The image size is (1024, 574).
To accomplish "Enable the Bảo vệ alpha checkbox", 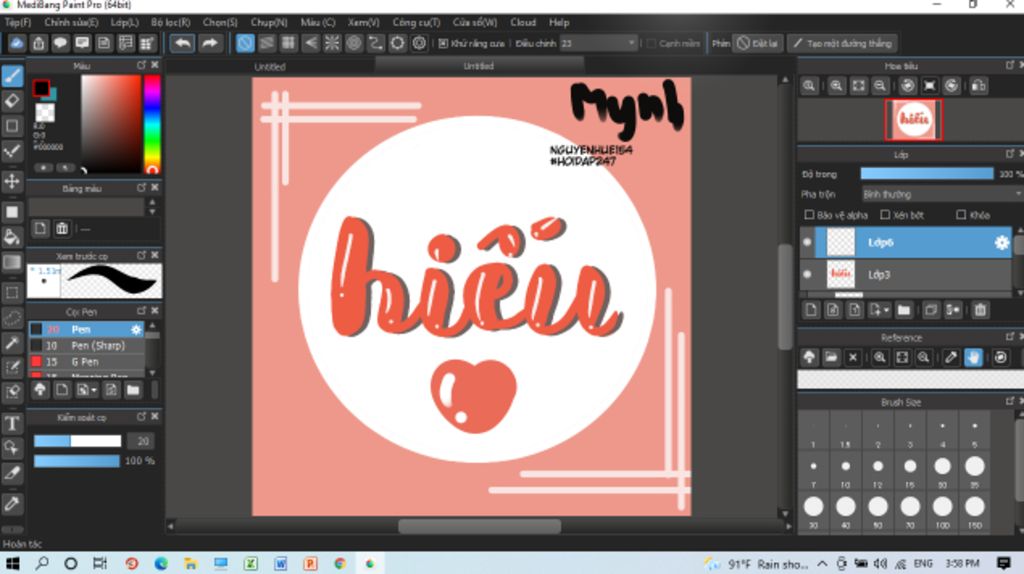I will coord(809,215).
